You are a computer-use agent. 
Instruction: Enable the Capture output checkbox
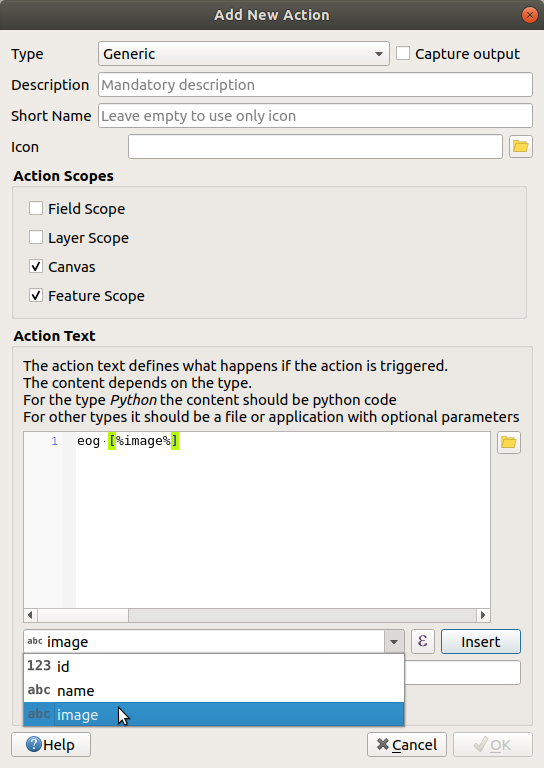click(403, 53)
